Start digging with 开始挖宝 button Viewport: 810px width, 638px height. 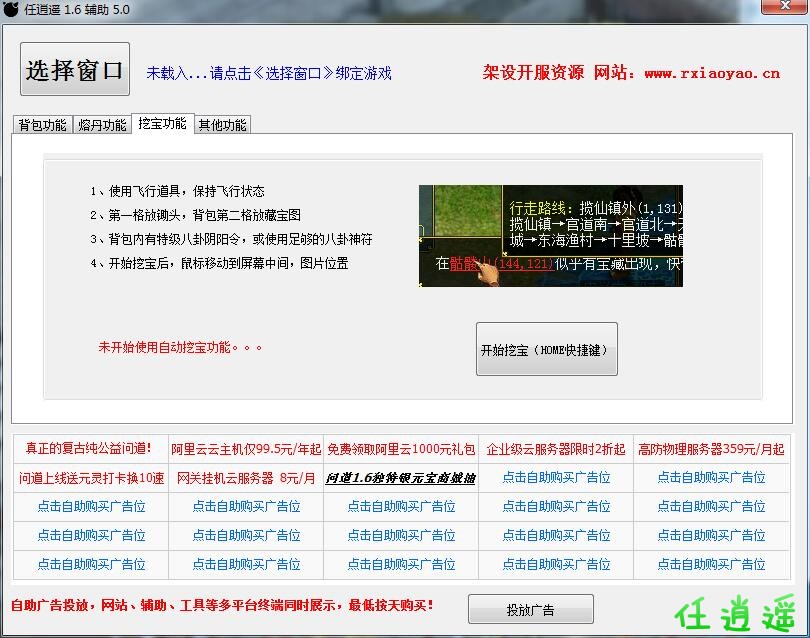tap(546, 349)
